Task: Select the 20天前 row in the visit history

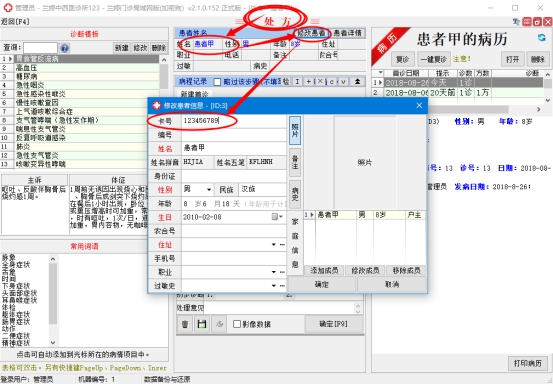Action: (457, 93)
